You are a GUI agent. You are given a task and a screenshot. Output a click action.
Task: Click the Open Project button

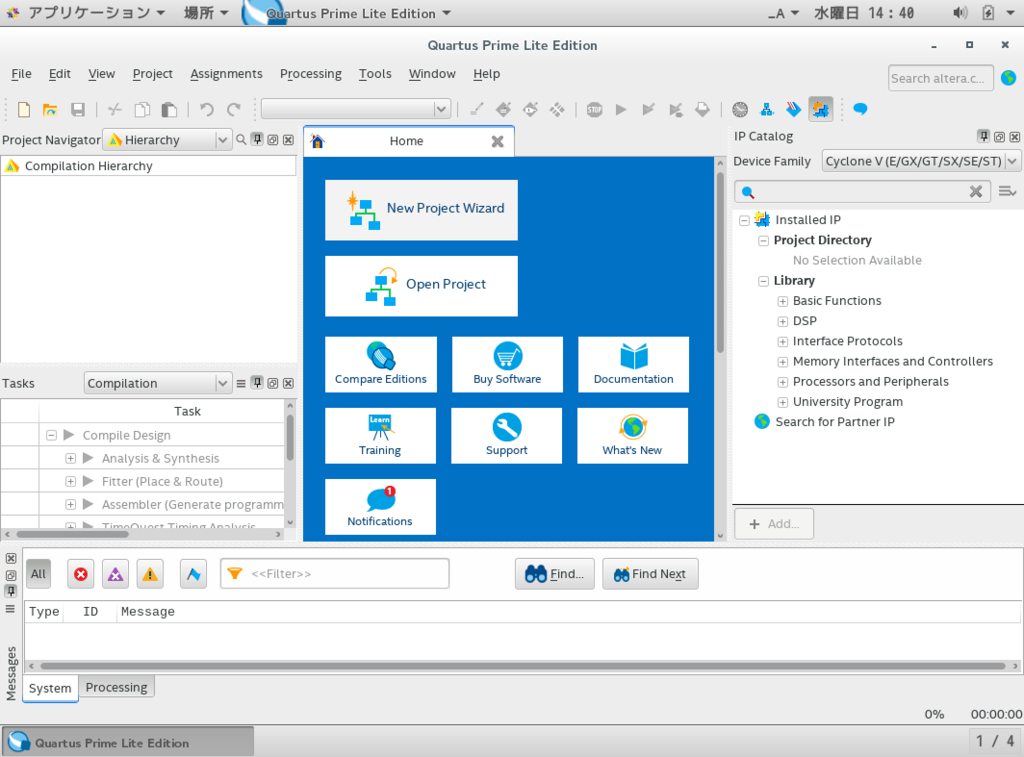(421, 286)
